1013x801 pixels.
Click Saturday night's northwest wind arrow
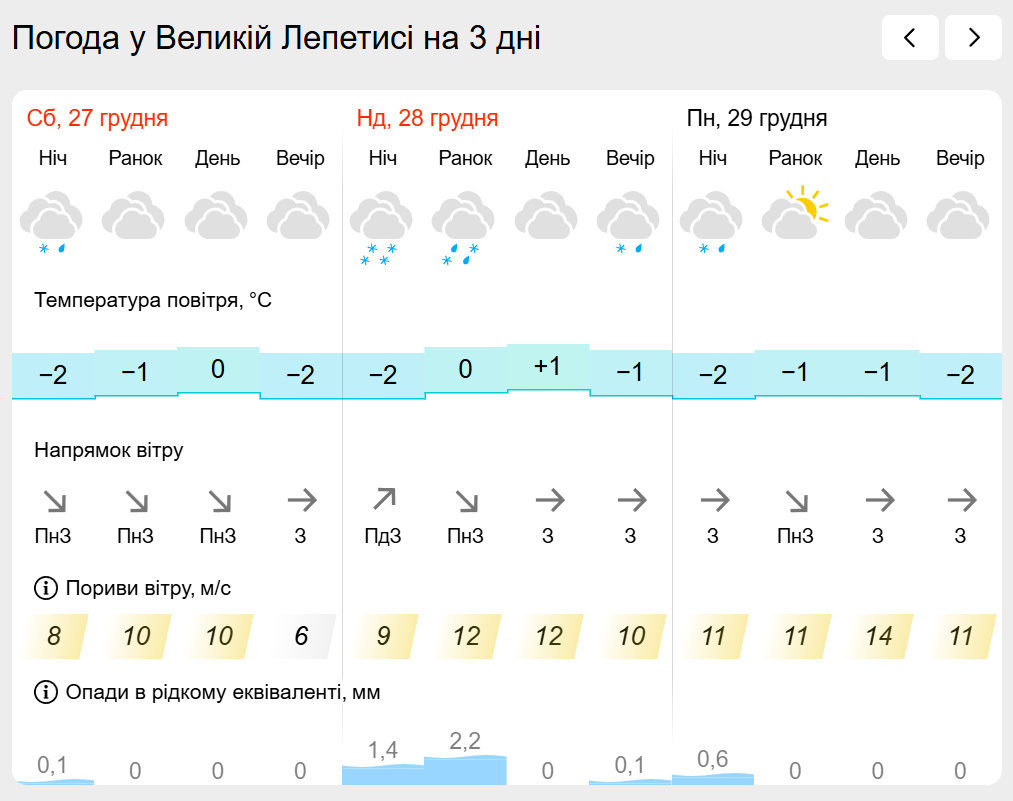[x=52, y=499]
